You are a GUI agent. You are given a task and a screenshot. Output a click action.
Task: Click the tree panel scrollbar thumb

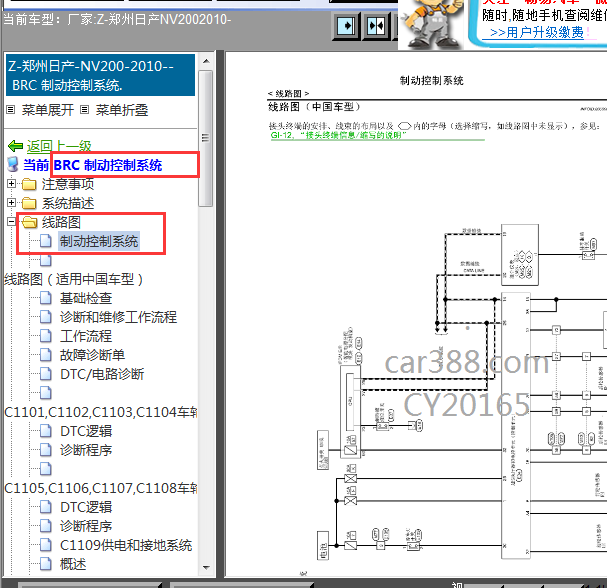(x=206, y=138)
